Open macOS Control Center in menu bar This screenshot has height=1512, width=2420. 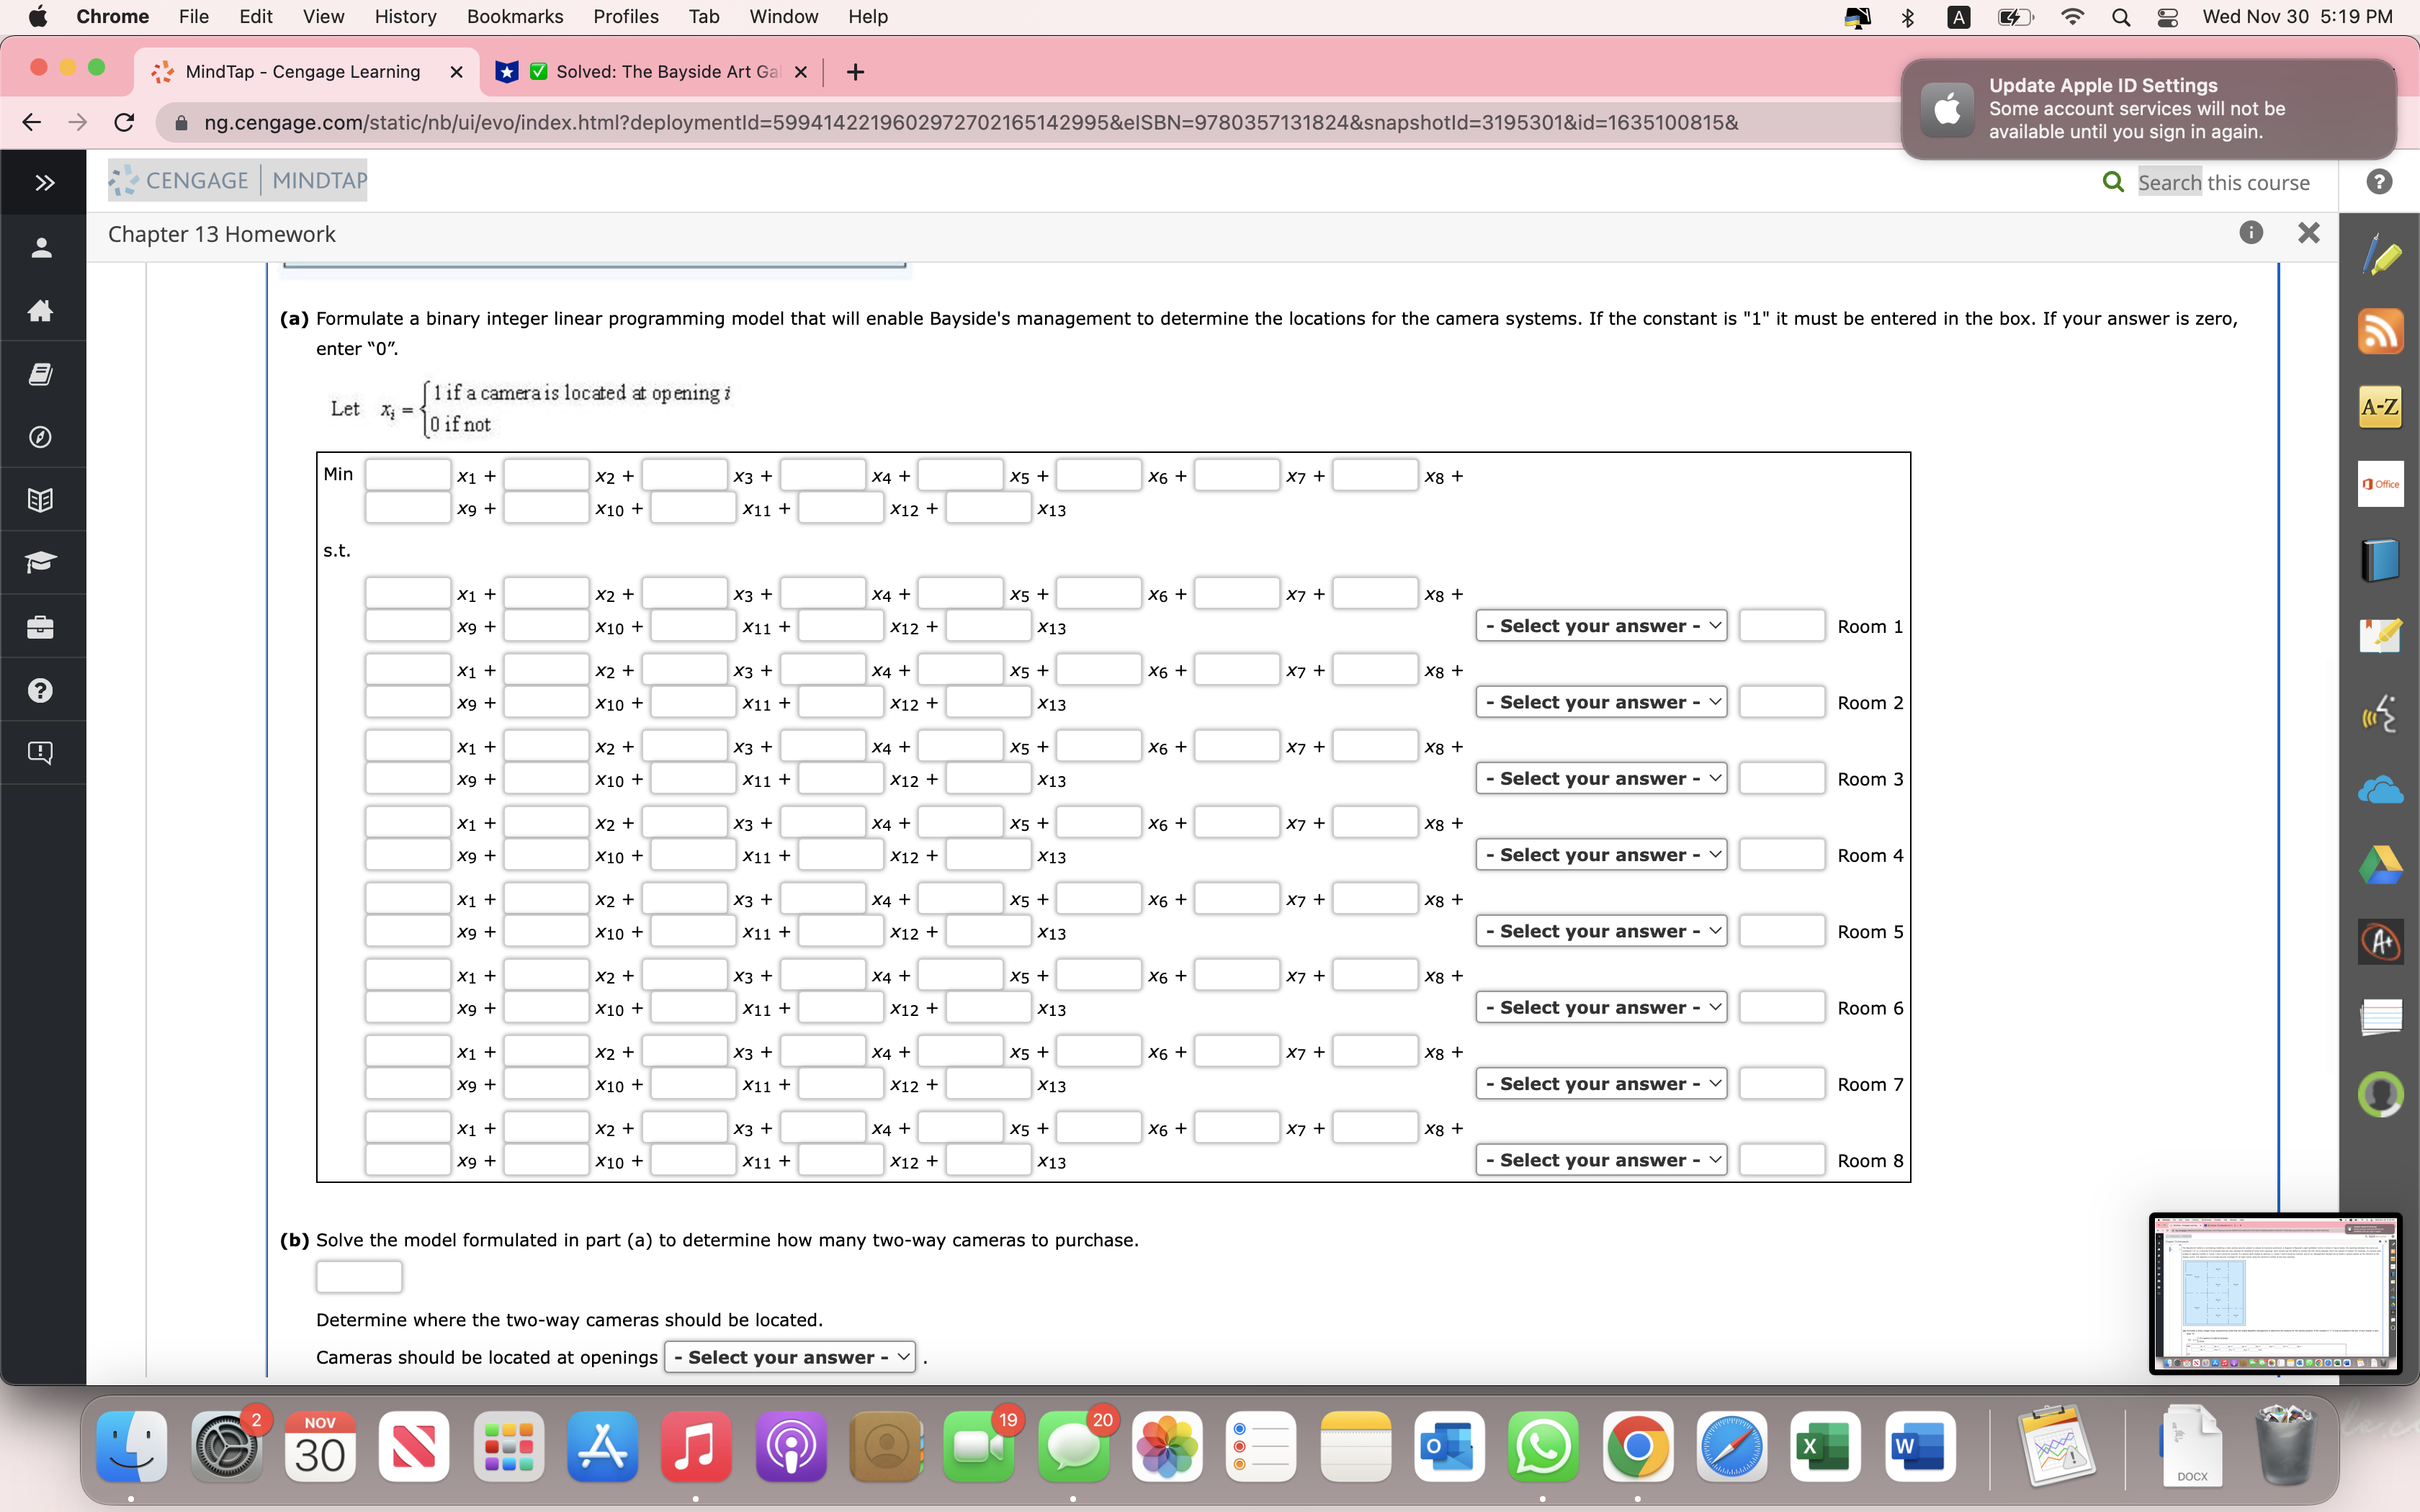tap(2167, 17)
